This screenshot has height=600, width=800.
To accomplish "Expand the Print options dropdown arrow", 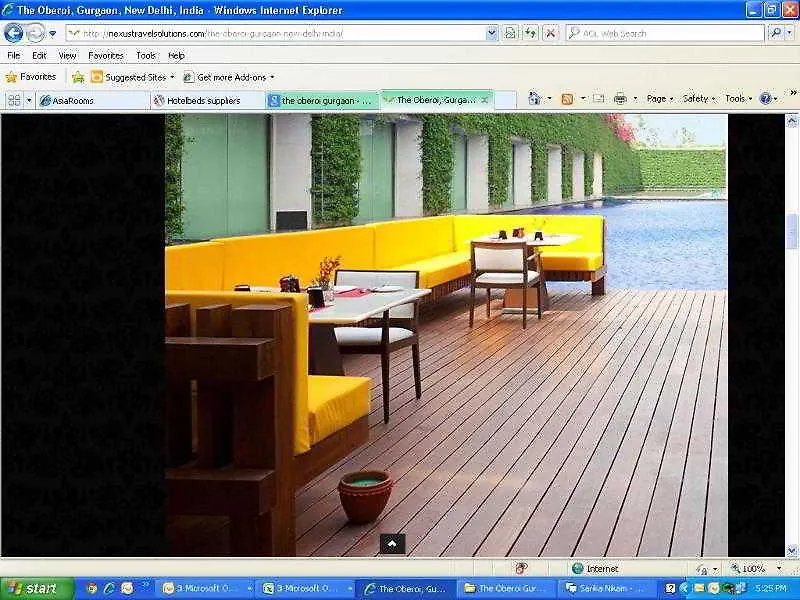I will click(635, 98).
